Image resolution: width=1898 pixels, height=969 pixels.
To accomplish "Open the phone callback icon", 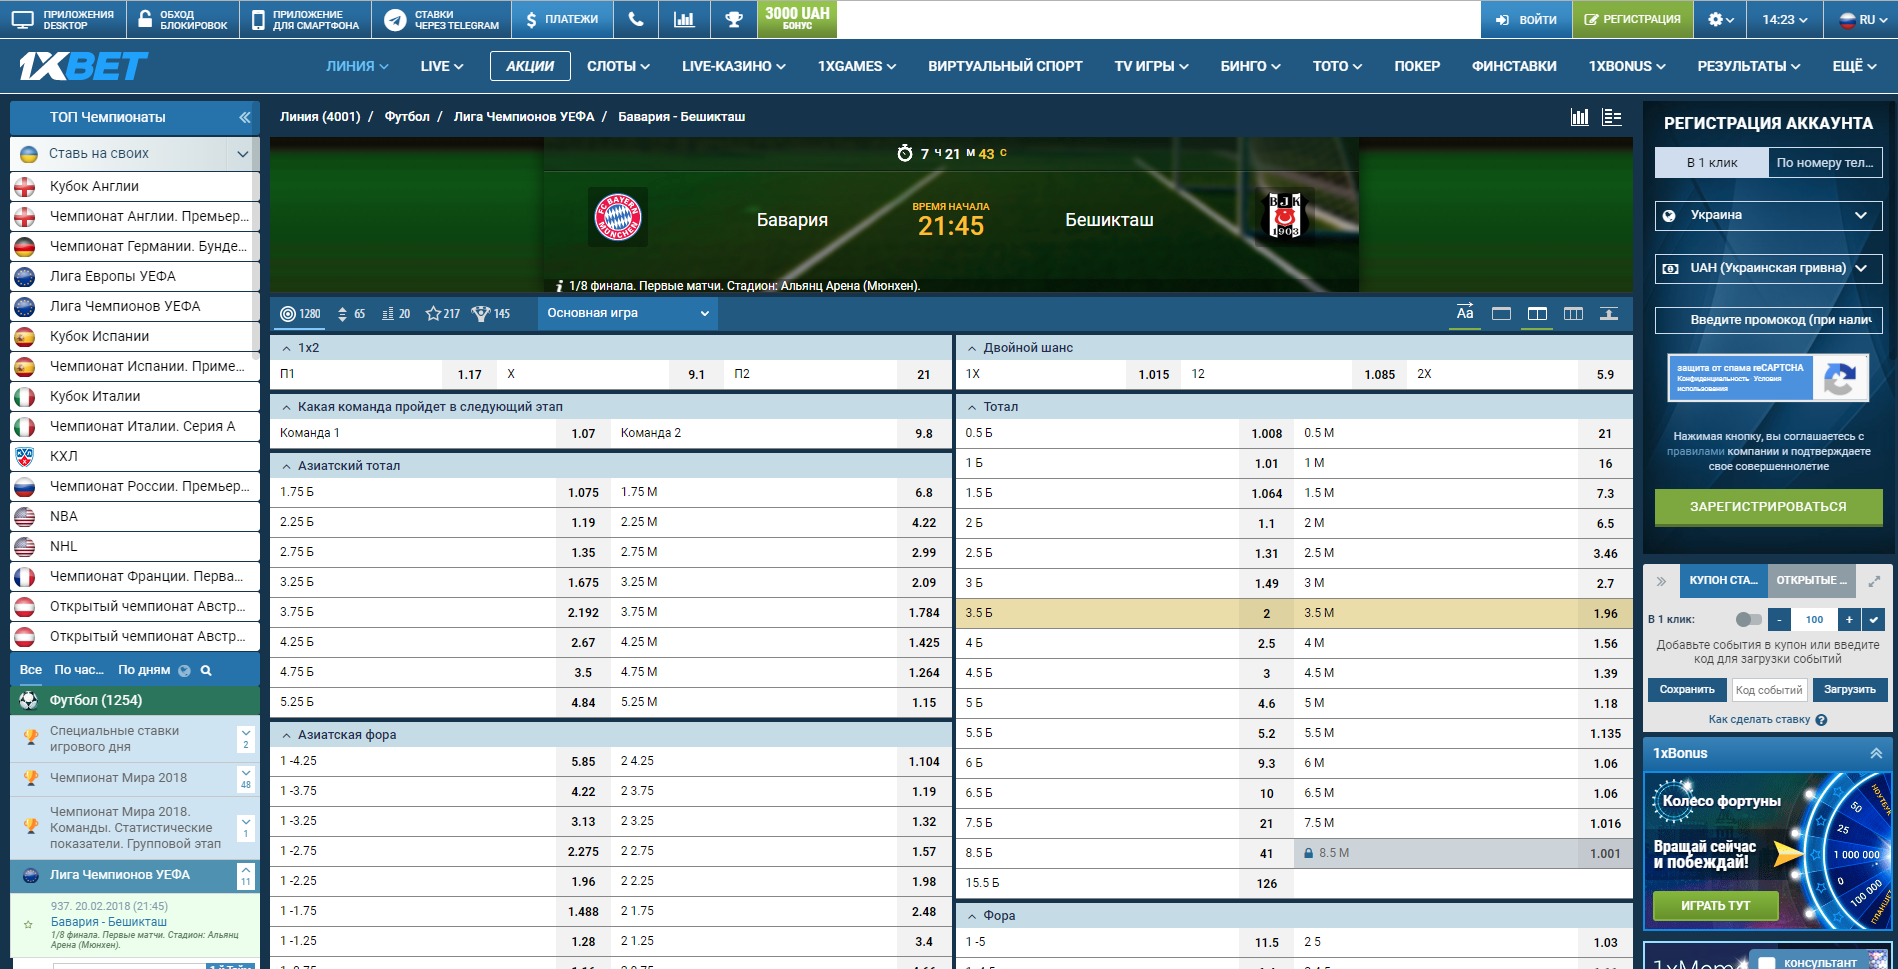I will pyautogui.click(x=635, y=19).
